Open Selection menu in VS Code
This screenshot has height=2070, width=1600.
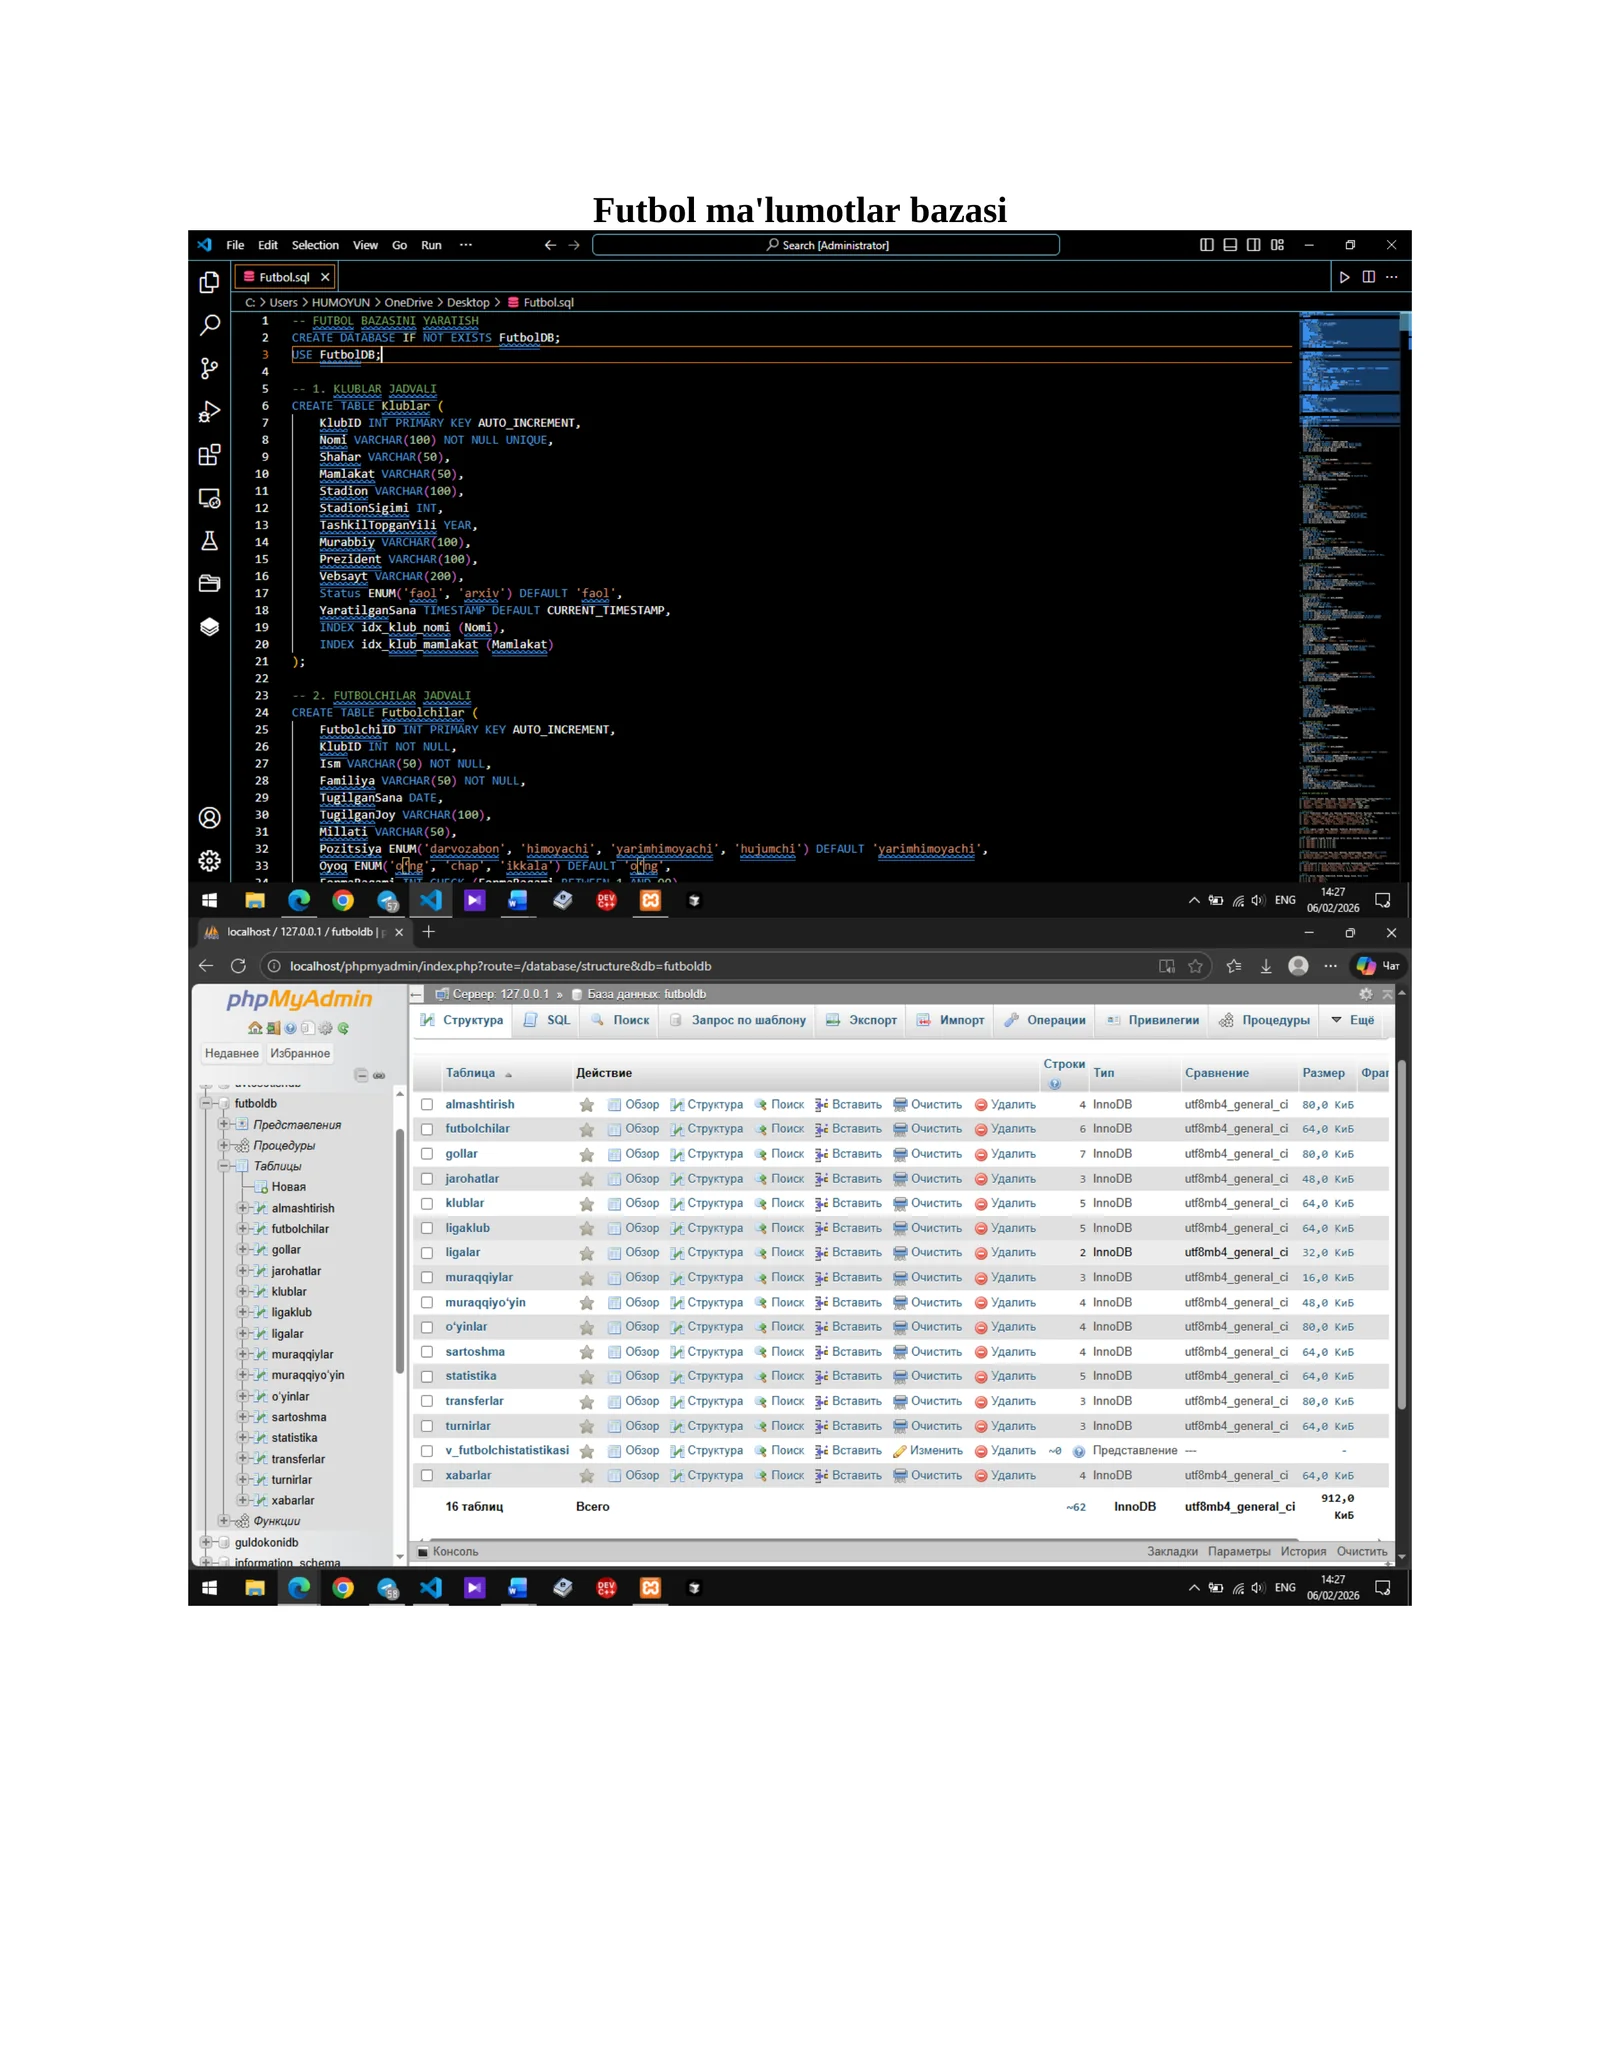click(x=315, y=245)
